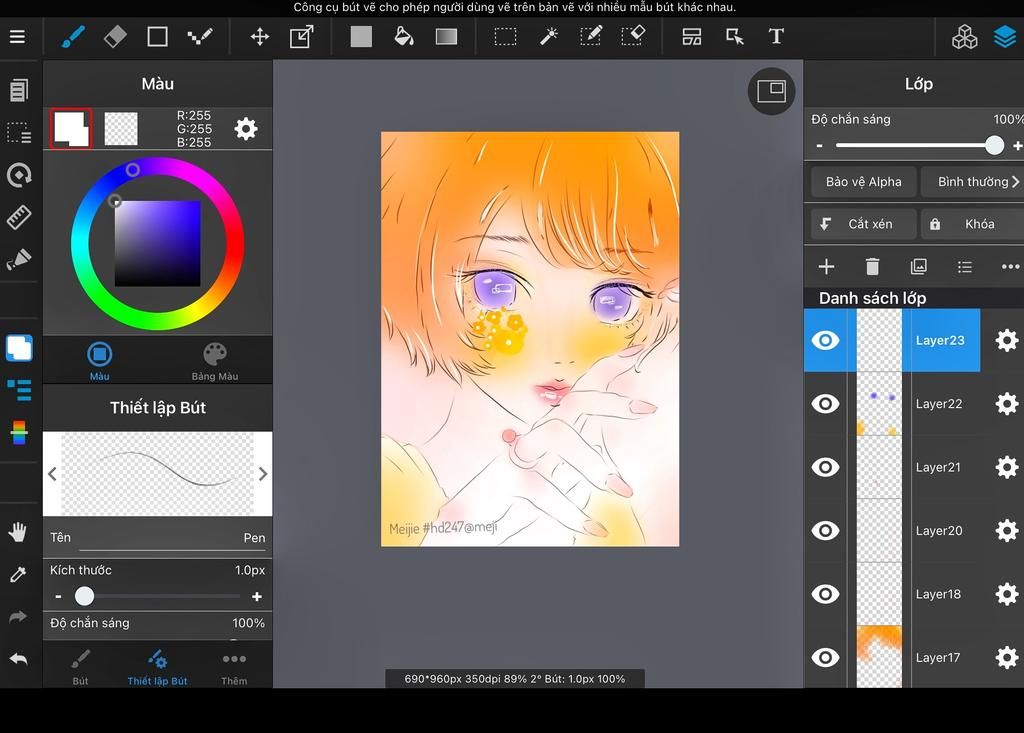Toggle Cắt xén clipping option

[x=862, y=224]
